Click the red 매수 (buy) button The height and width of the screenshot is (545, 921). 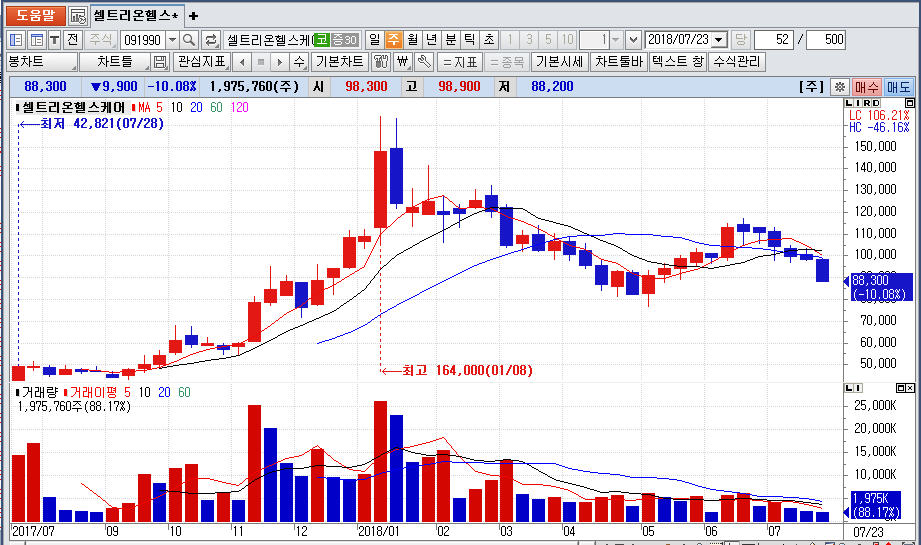867,87
